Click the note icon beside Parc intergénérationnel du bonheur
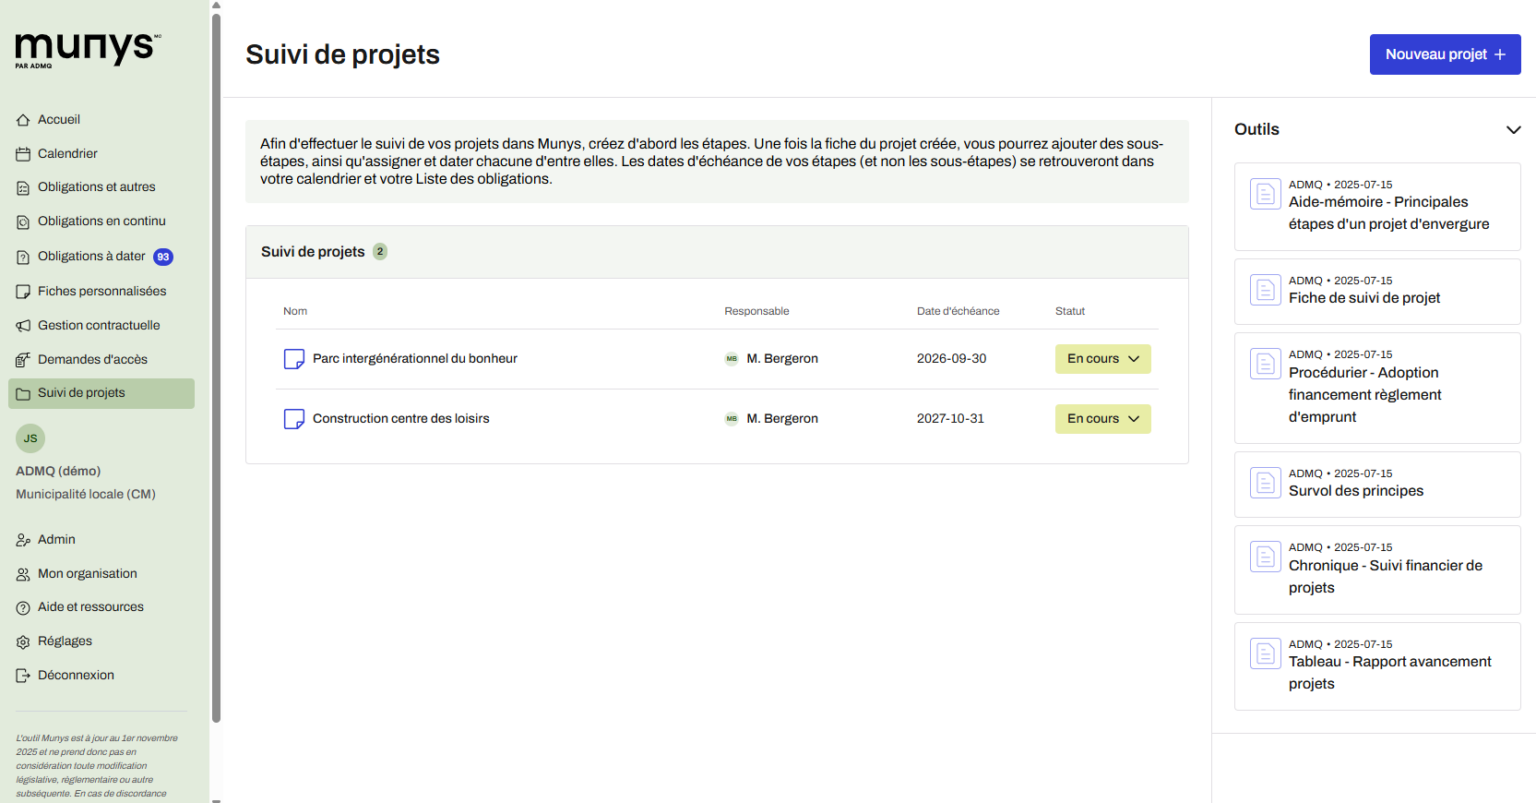Image resolution: width=1536 pixels, height=803 pixels. pyautogui.click(x=294, y=359)
